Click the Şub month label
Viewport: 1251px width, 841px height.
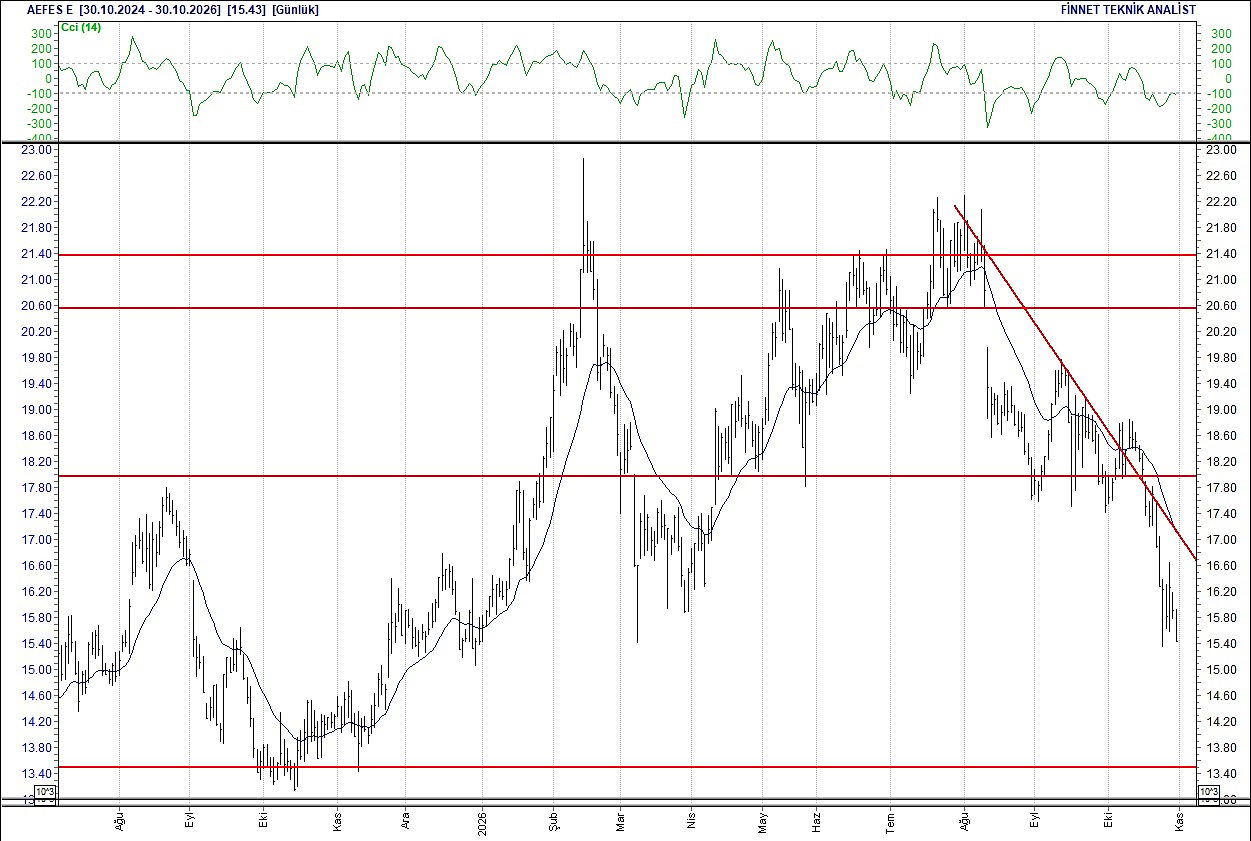(x=554, y=820)
